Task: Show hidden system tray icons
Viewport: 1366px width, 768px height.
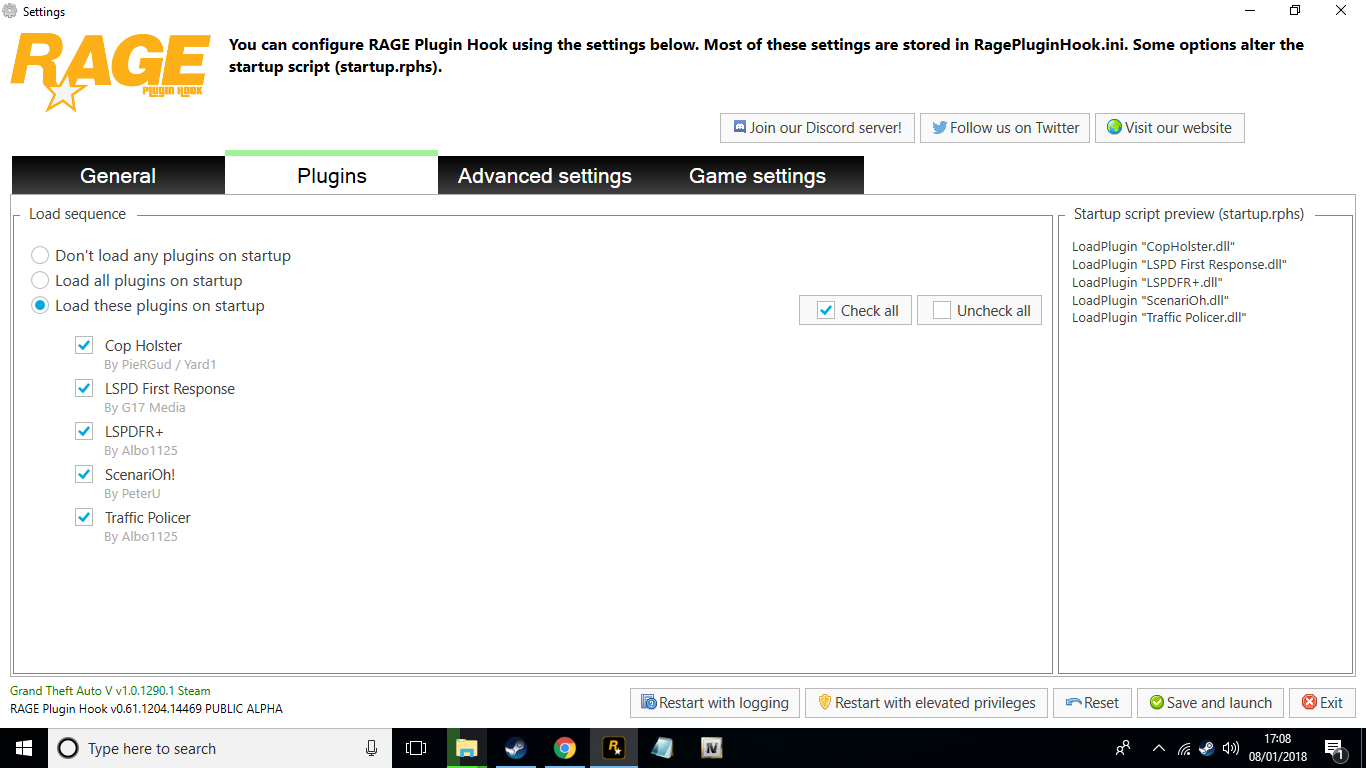Action: point(1159,748)
